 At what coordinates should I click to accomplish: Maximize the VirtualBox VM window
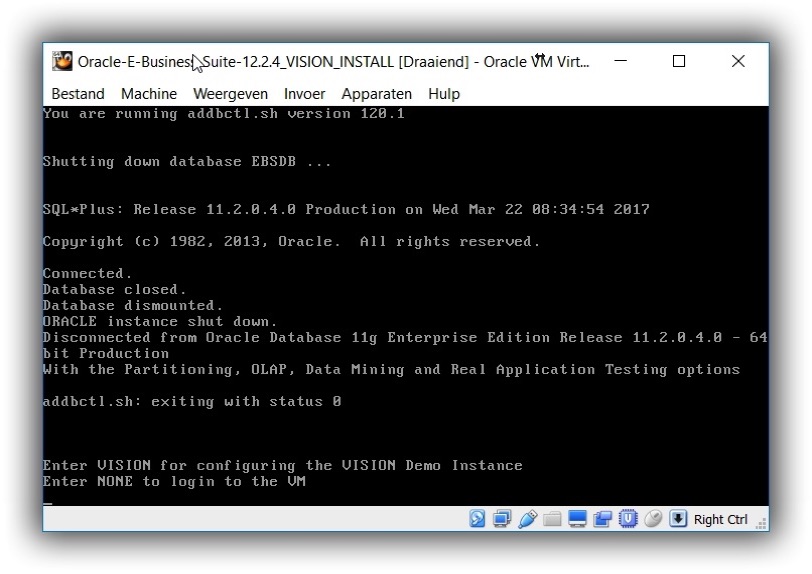coord(679,61)
